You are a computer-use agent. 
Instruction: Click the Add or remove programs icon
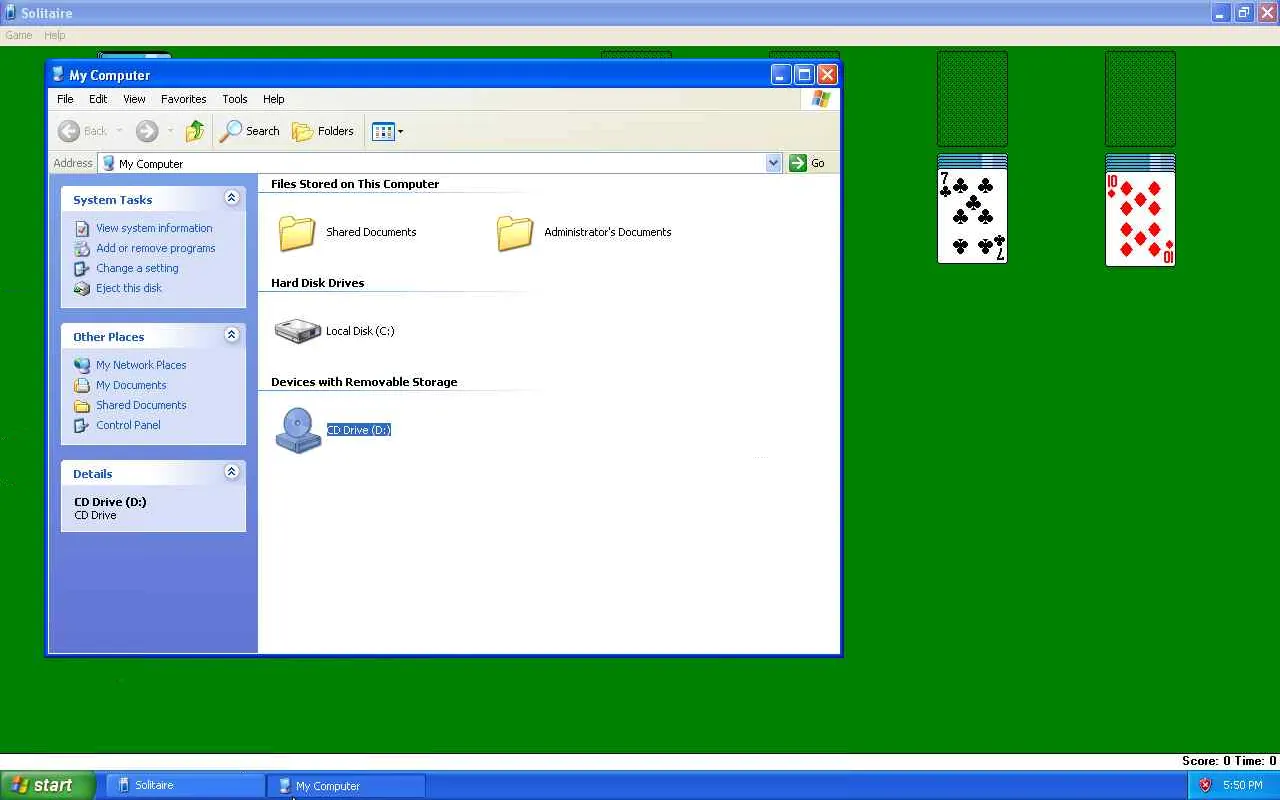click(82, 248)
